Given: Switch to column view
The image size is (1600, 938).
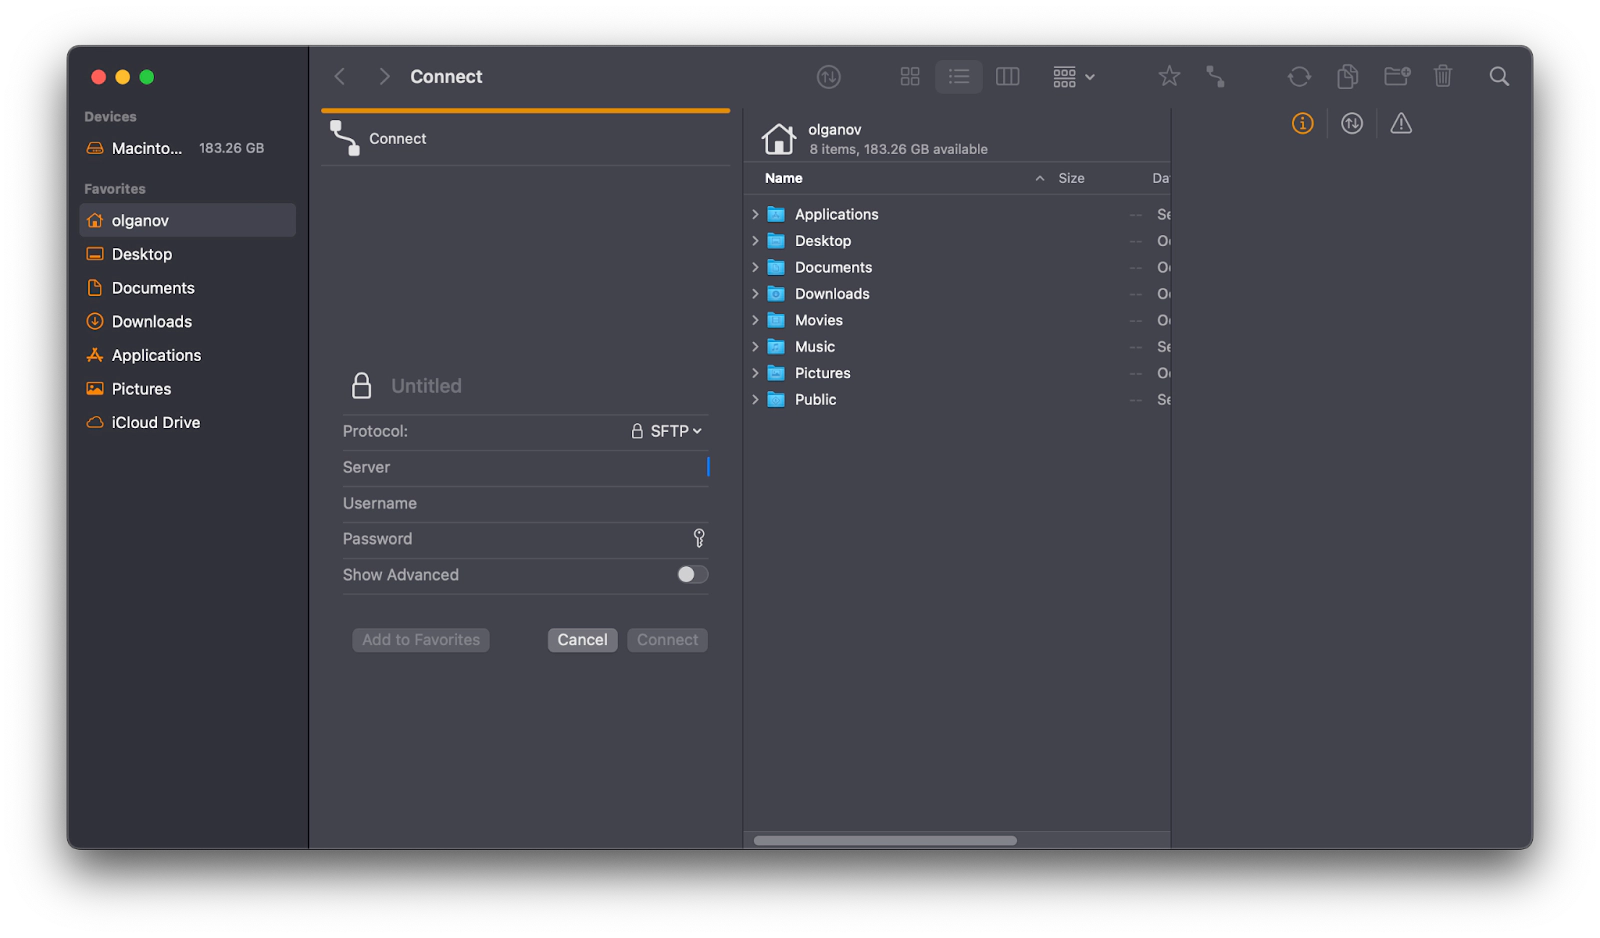Looking at the screenshot, I should [x=1008, y=77].
